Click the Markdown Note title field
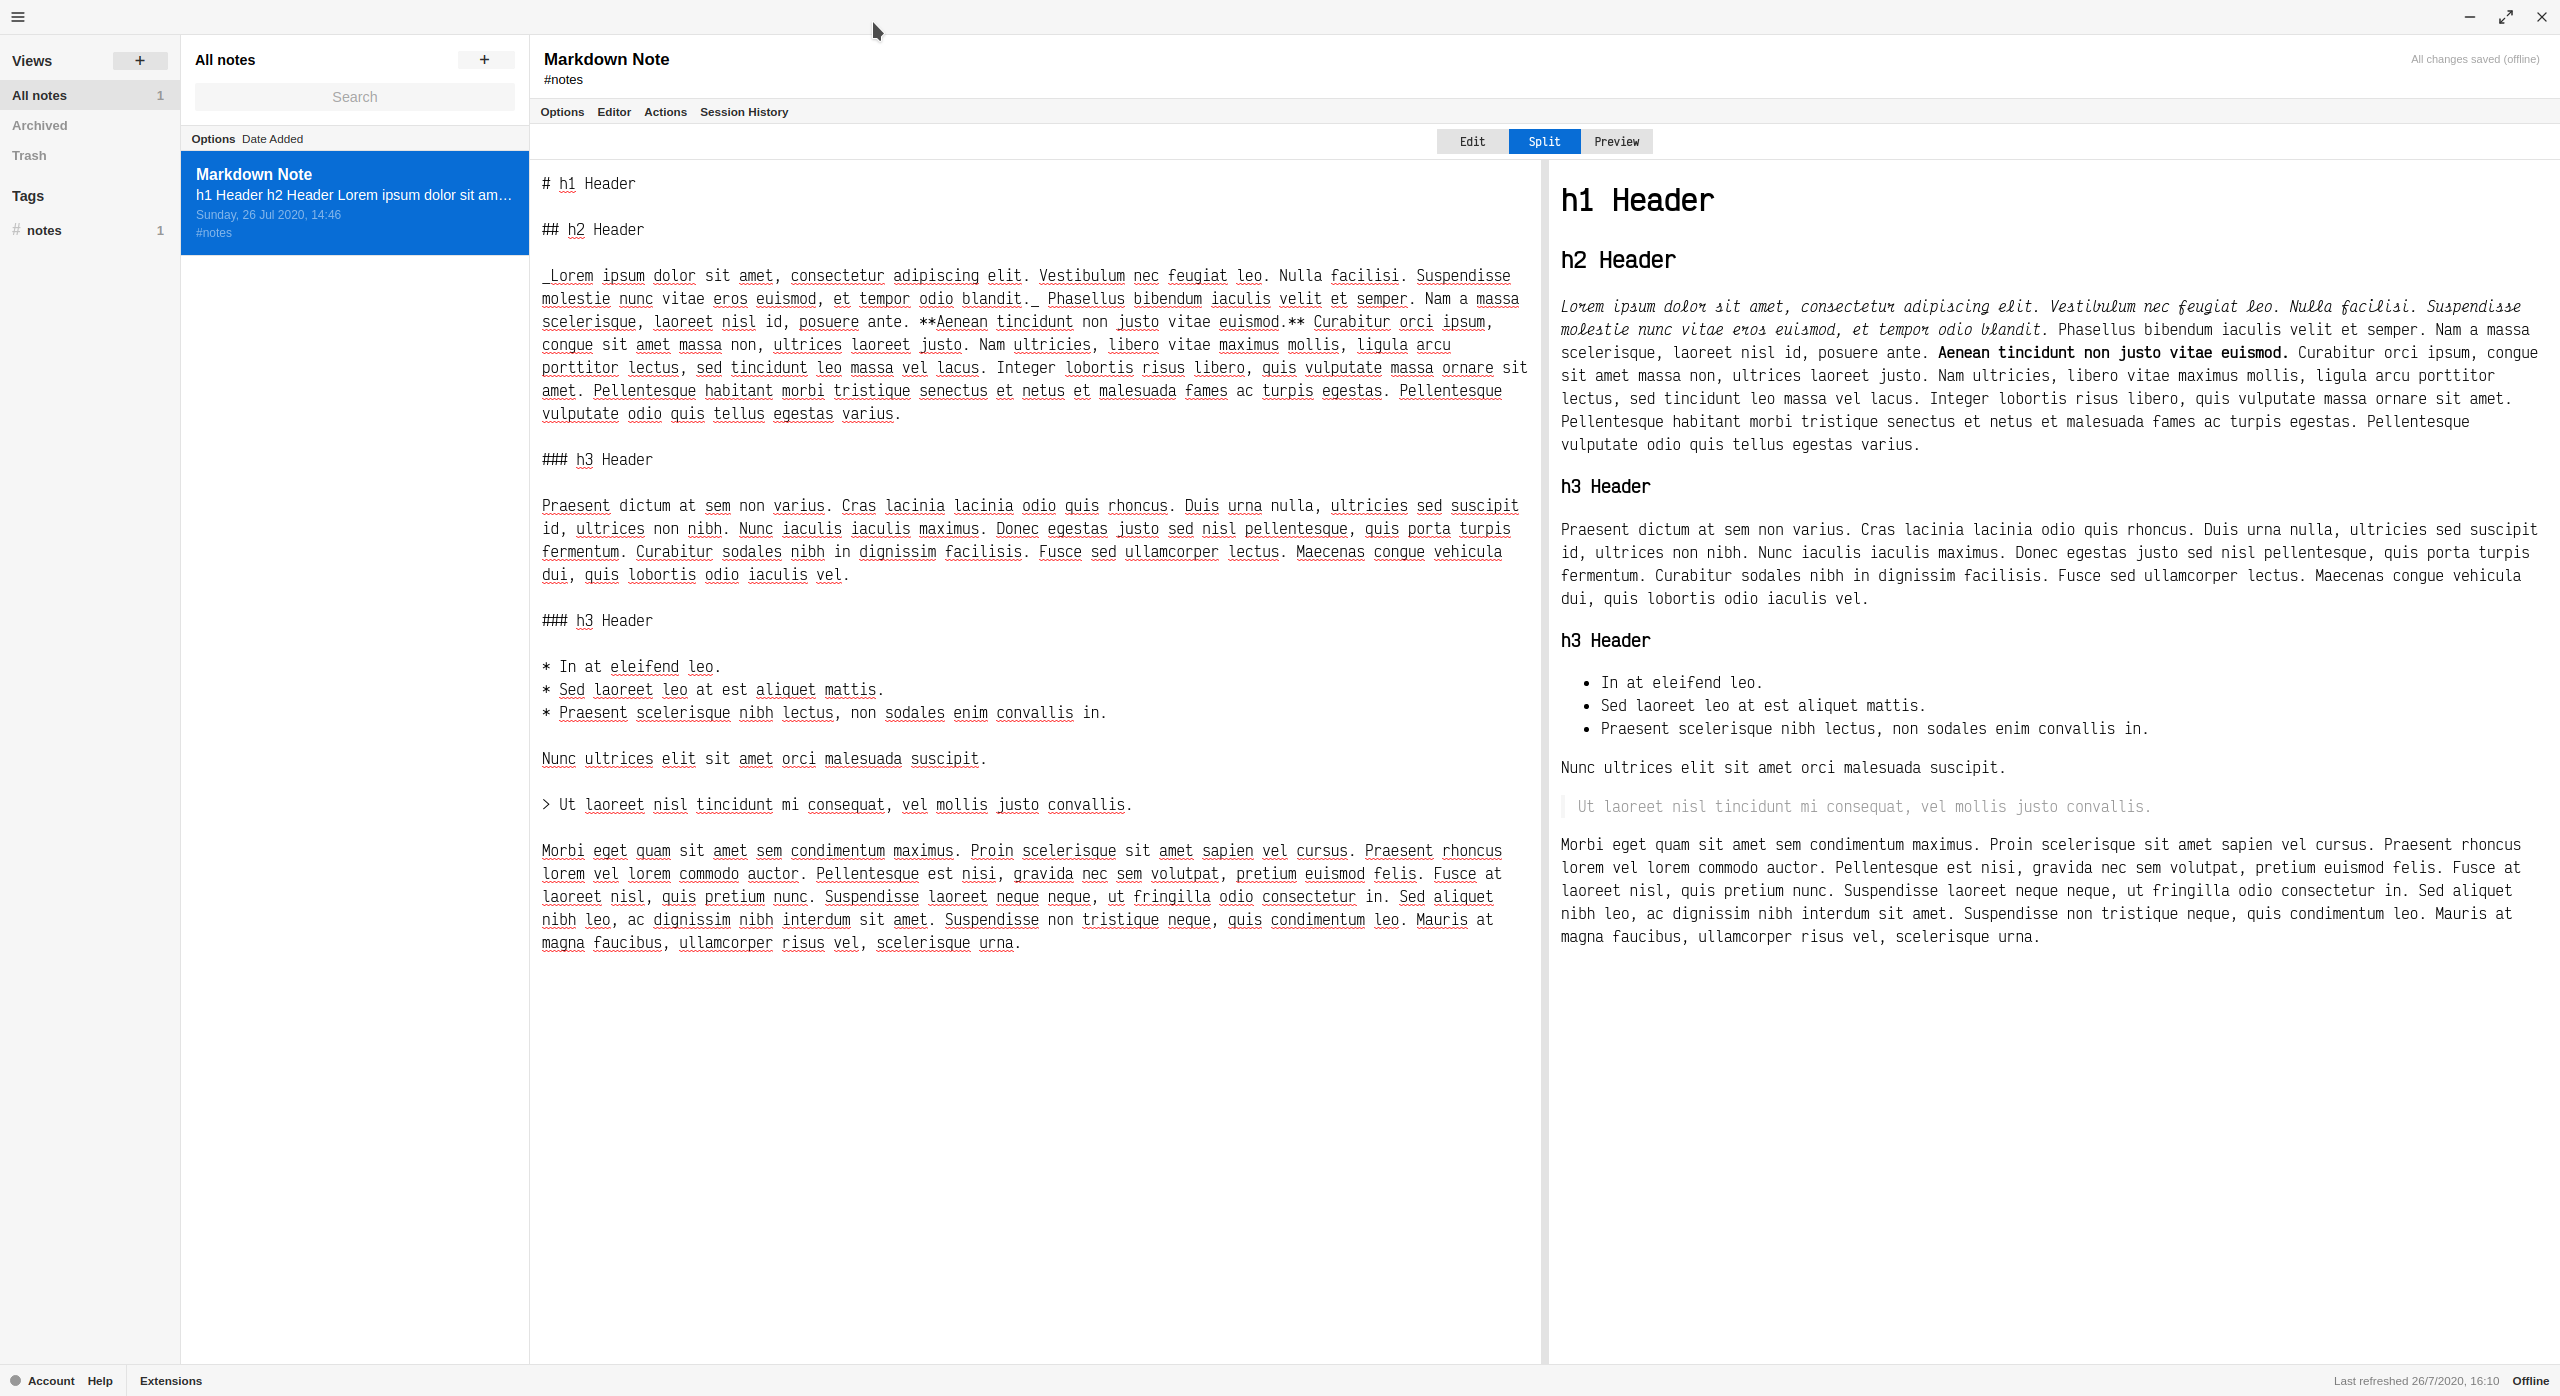2560x1396 pixels. point(607,60)
